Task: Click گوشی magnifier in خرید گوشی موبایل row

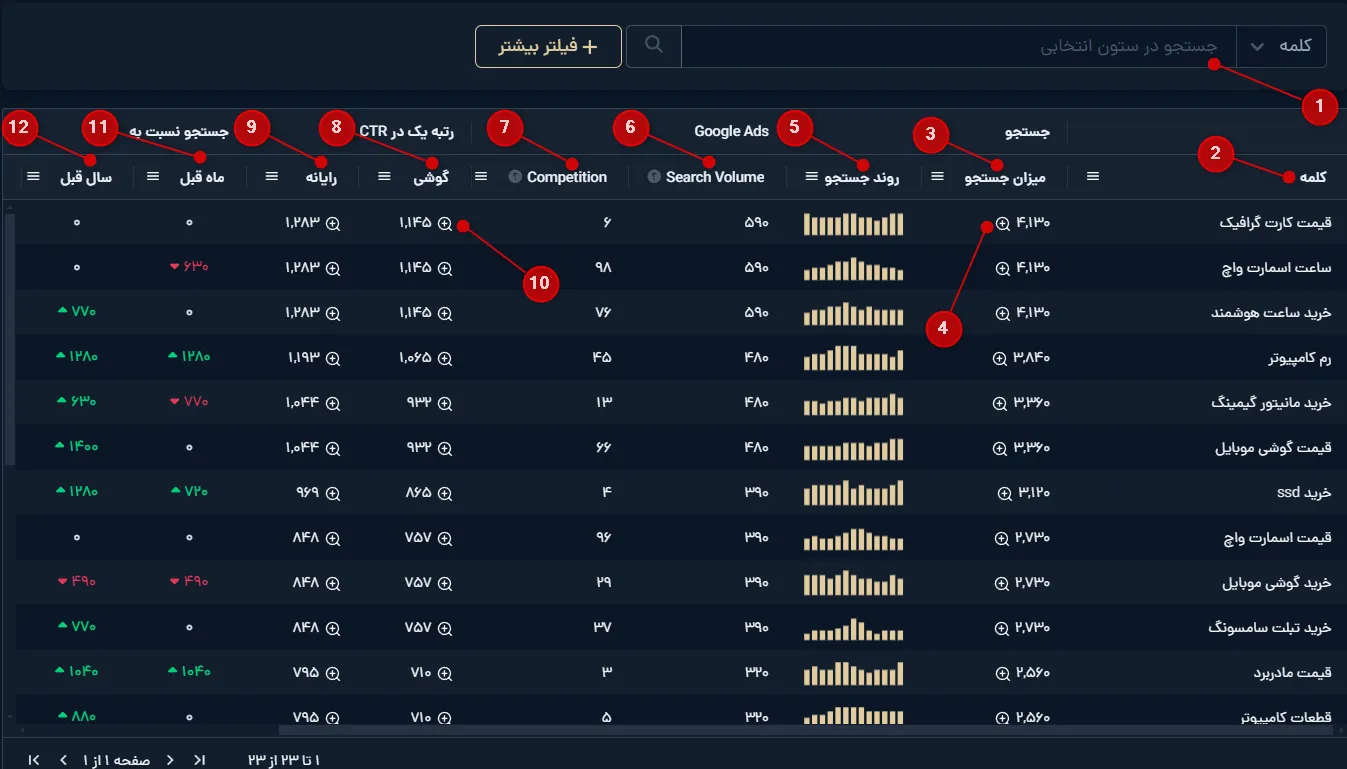Action: [445, 583]
